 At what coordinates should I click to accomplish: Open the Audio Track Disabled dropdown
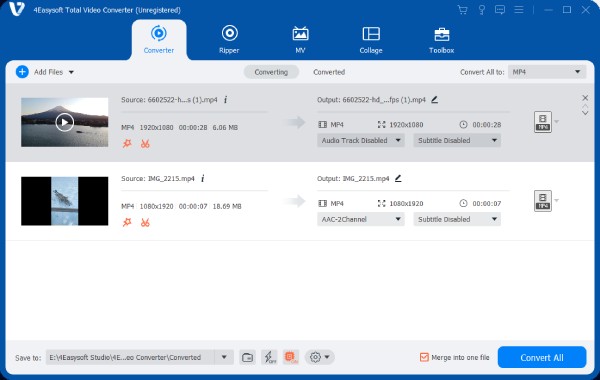coord(360,140)
